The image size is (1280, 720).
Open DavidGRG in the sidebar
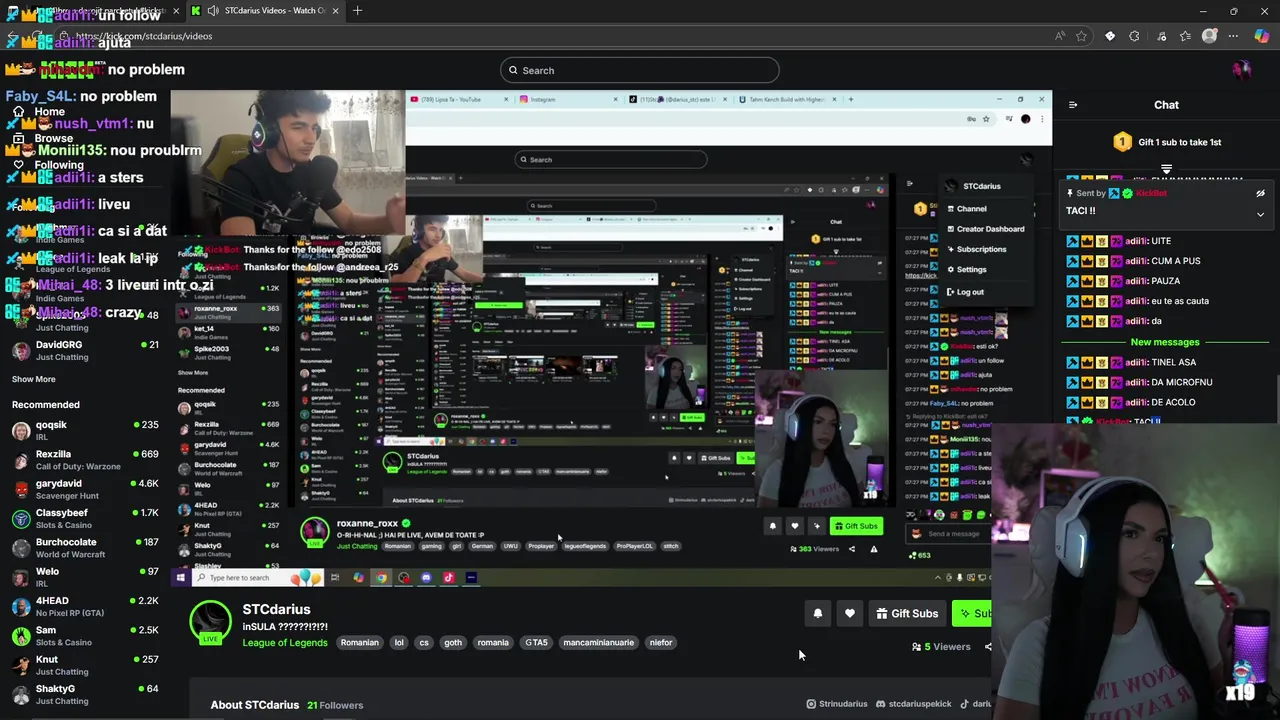[85, 350]
